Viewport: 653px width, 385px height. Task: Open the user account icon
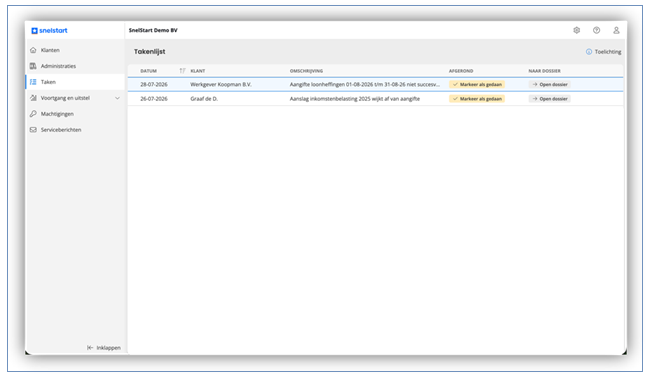616,30
